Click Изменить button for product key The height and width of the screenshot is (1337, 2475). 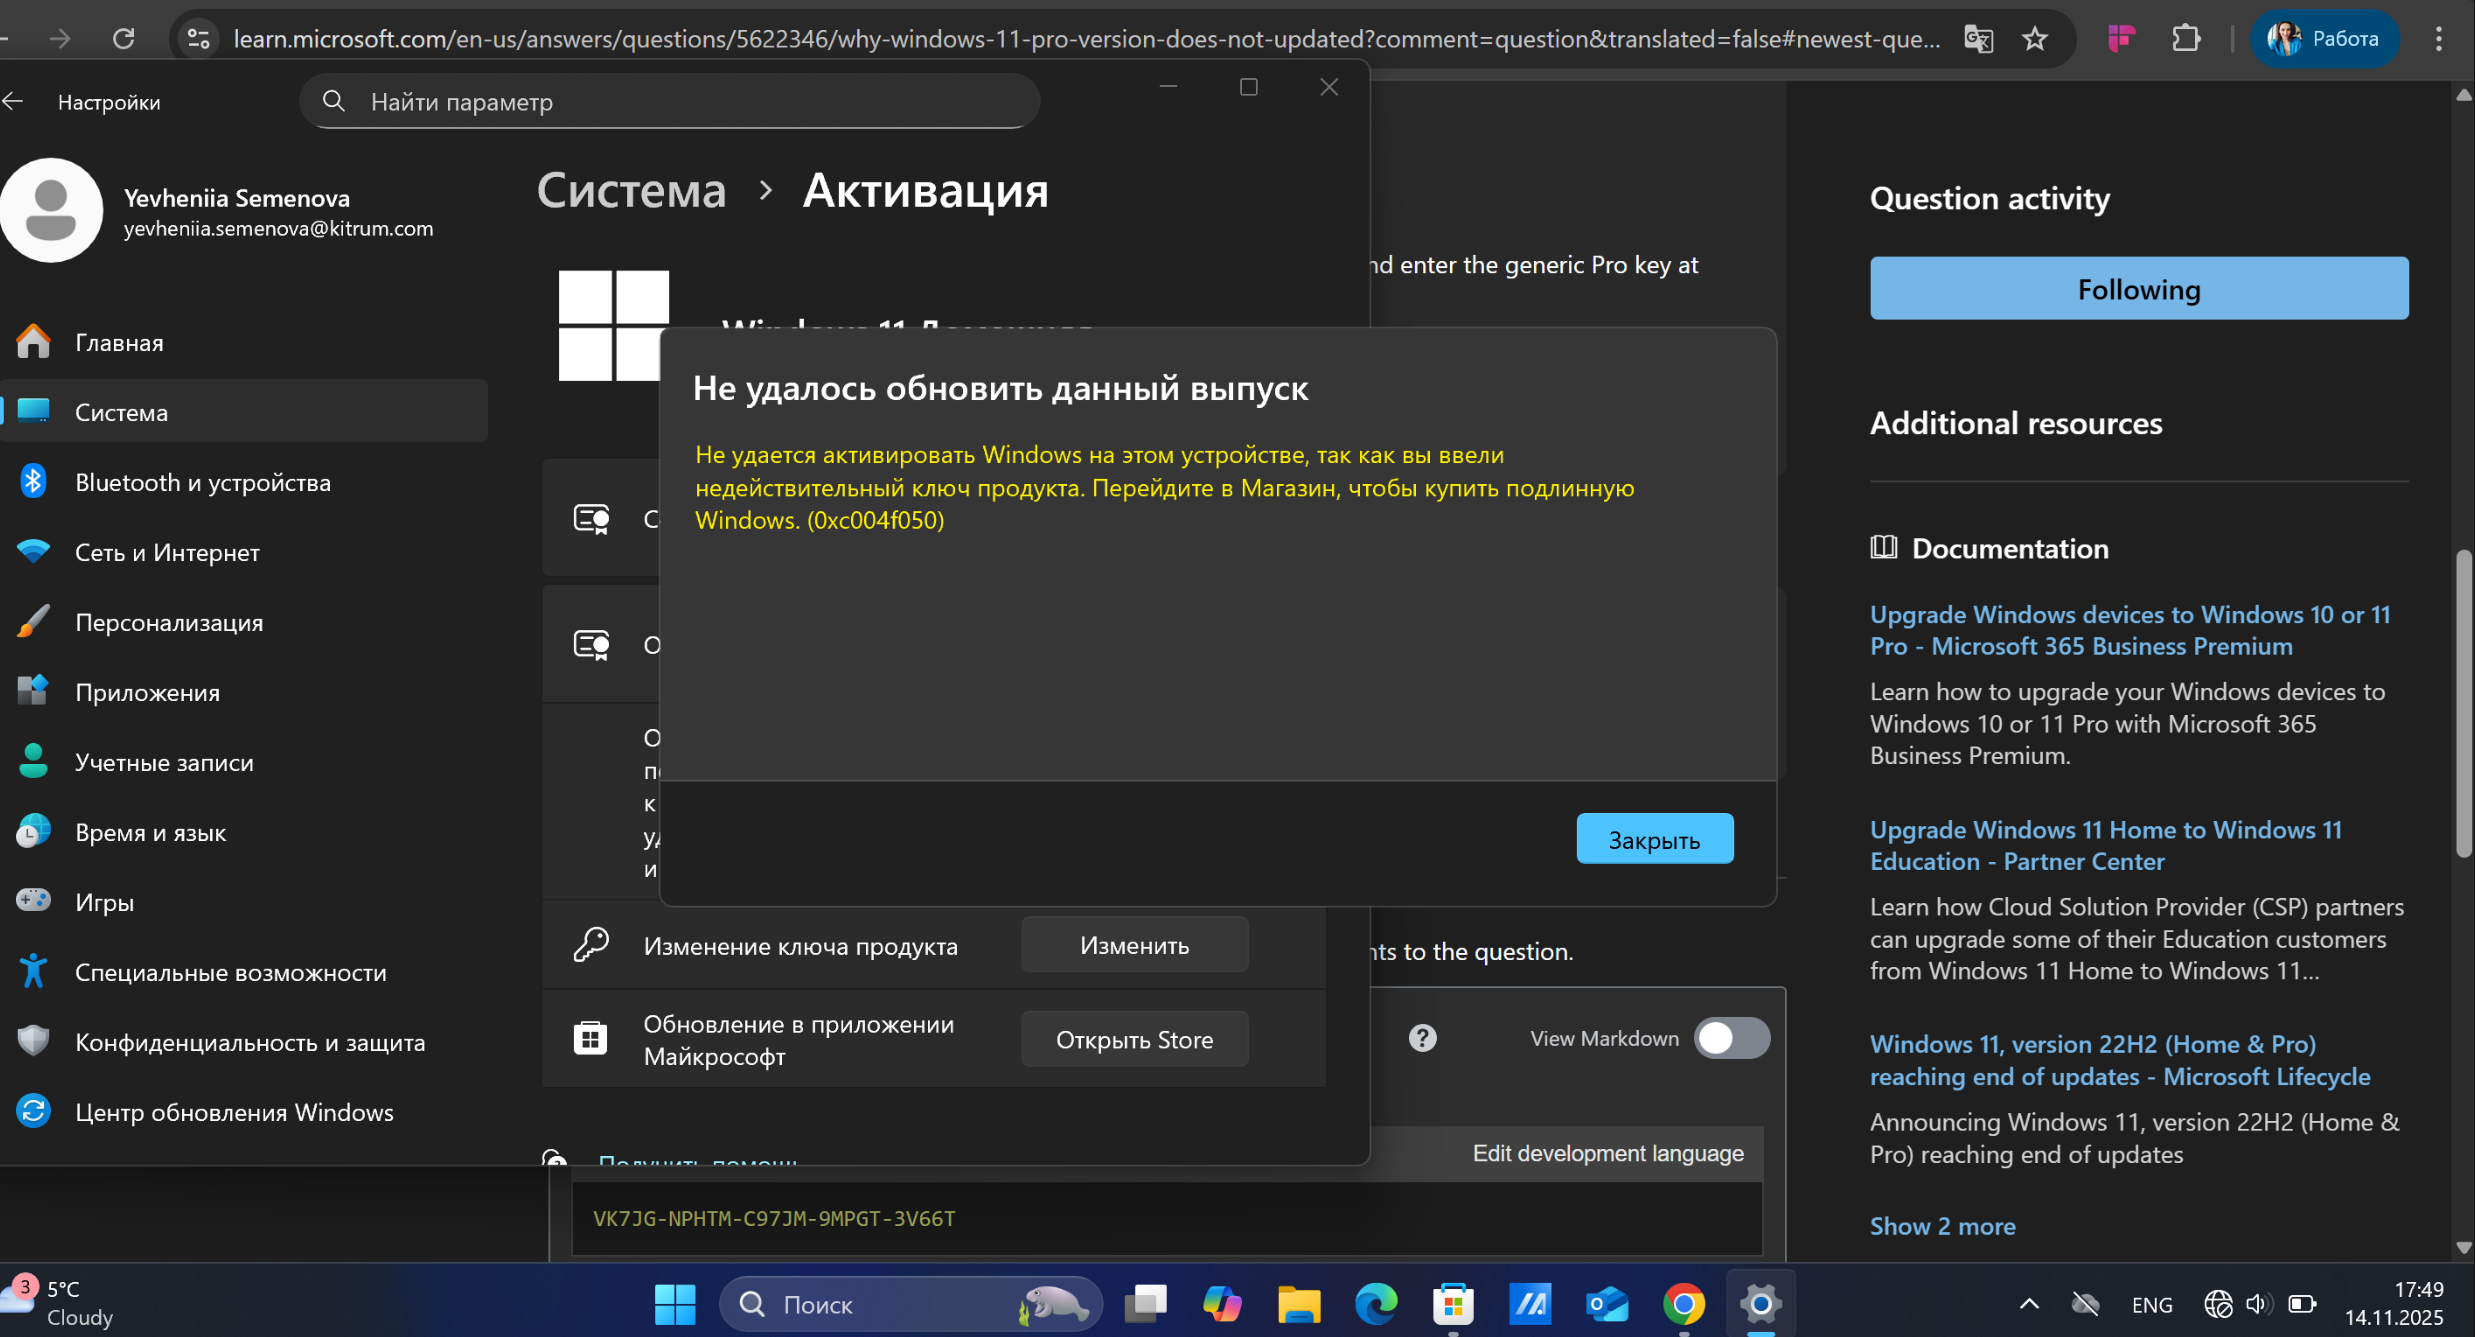(1134, 945)
